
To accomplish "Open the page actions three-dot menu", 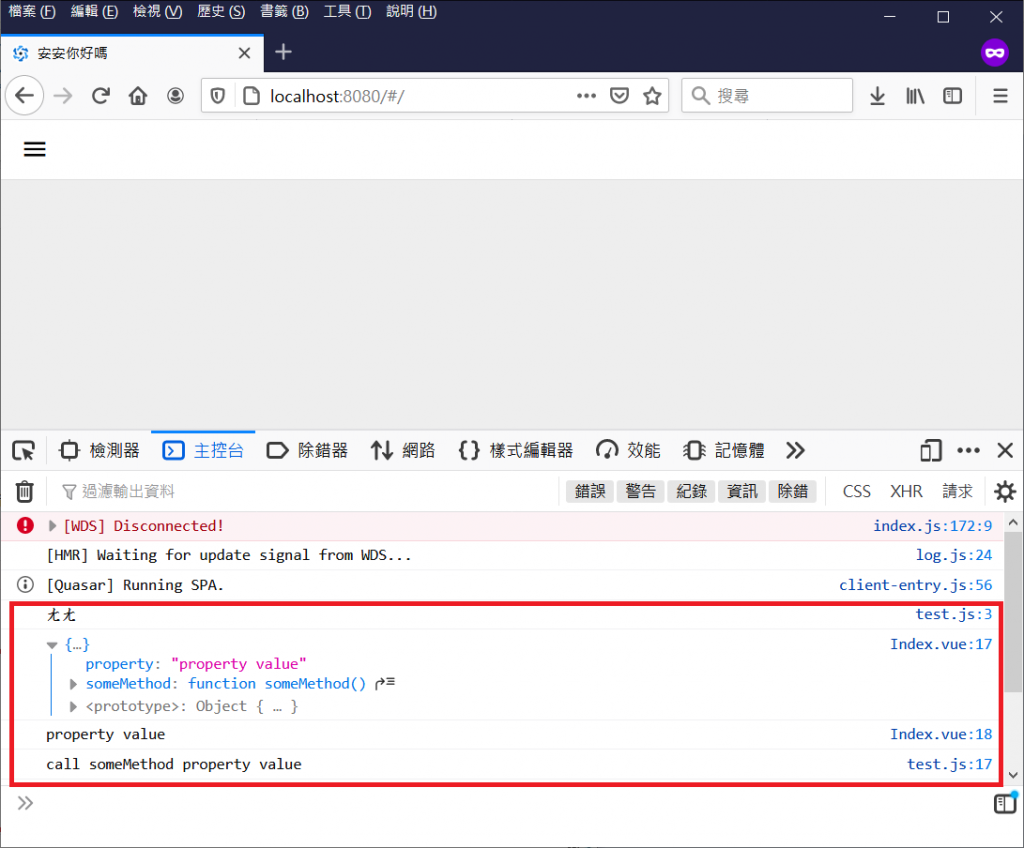I will click(x=586, y=96).
